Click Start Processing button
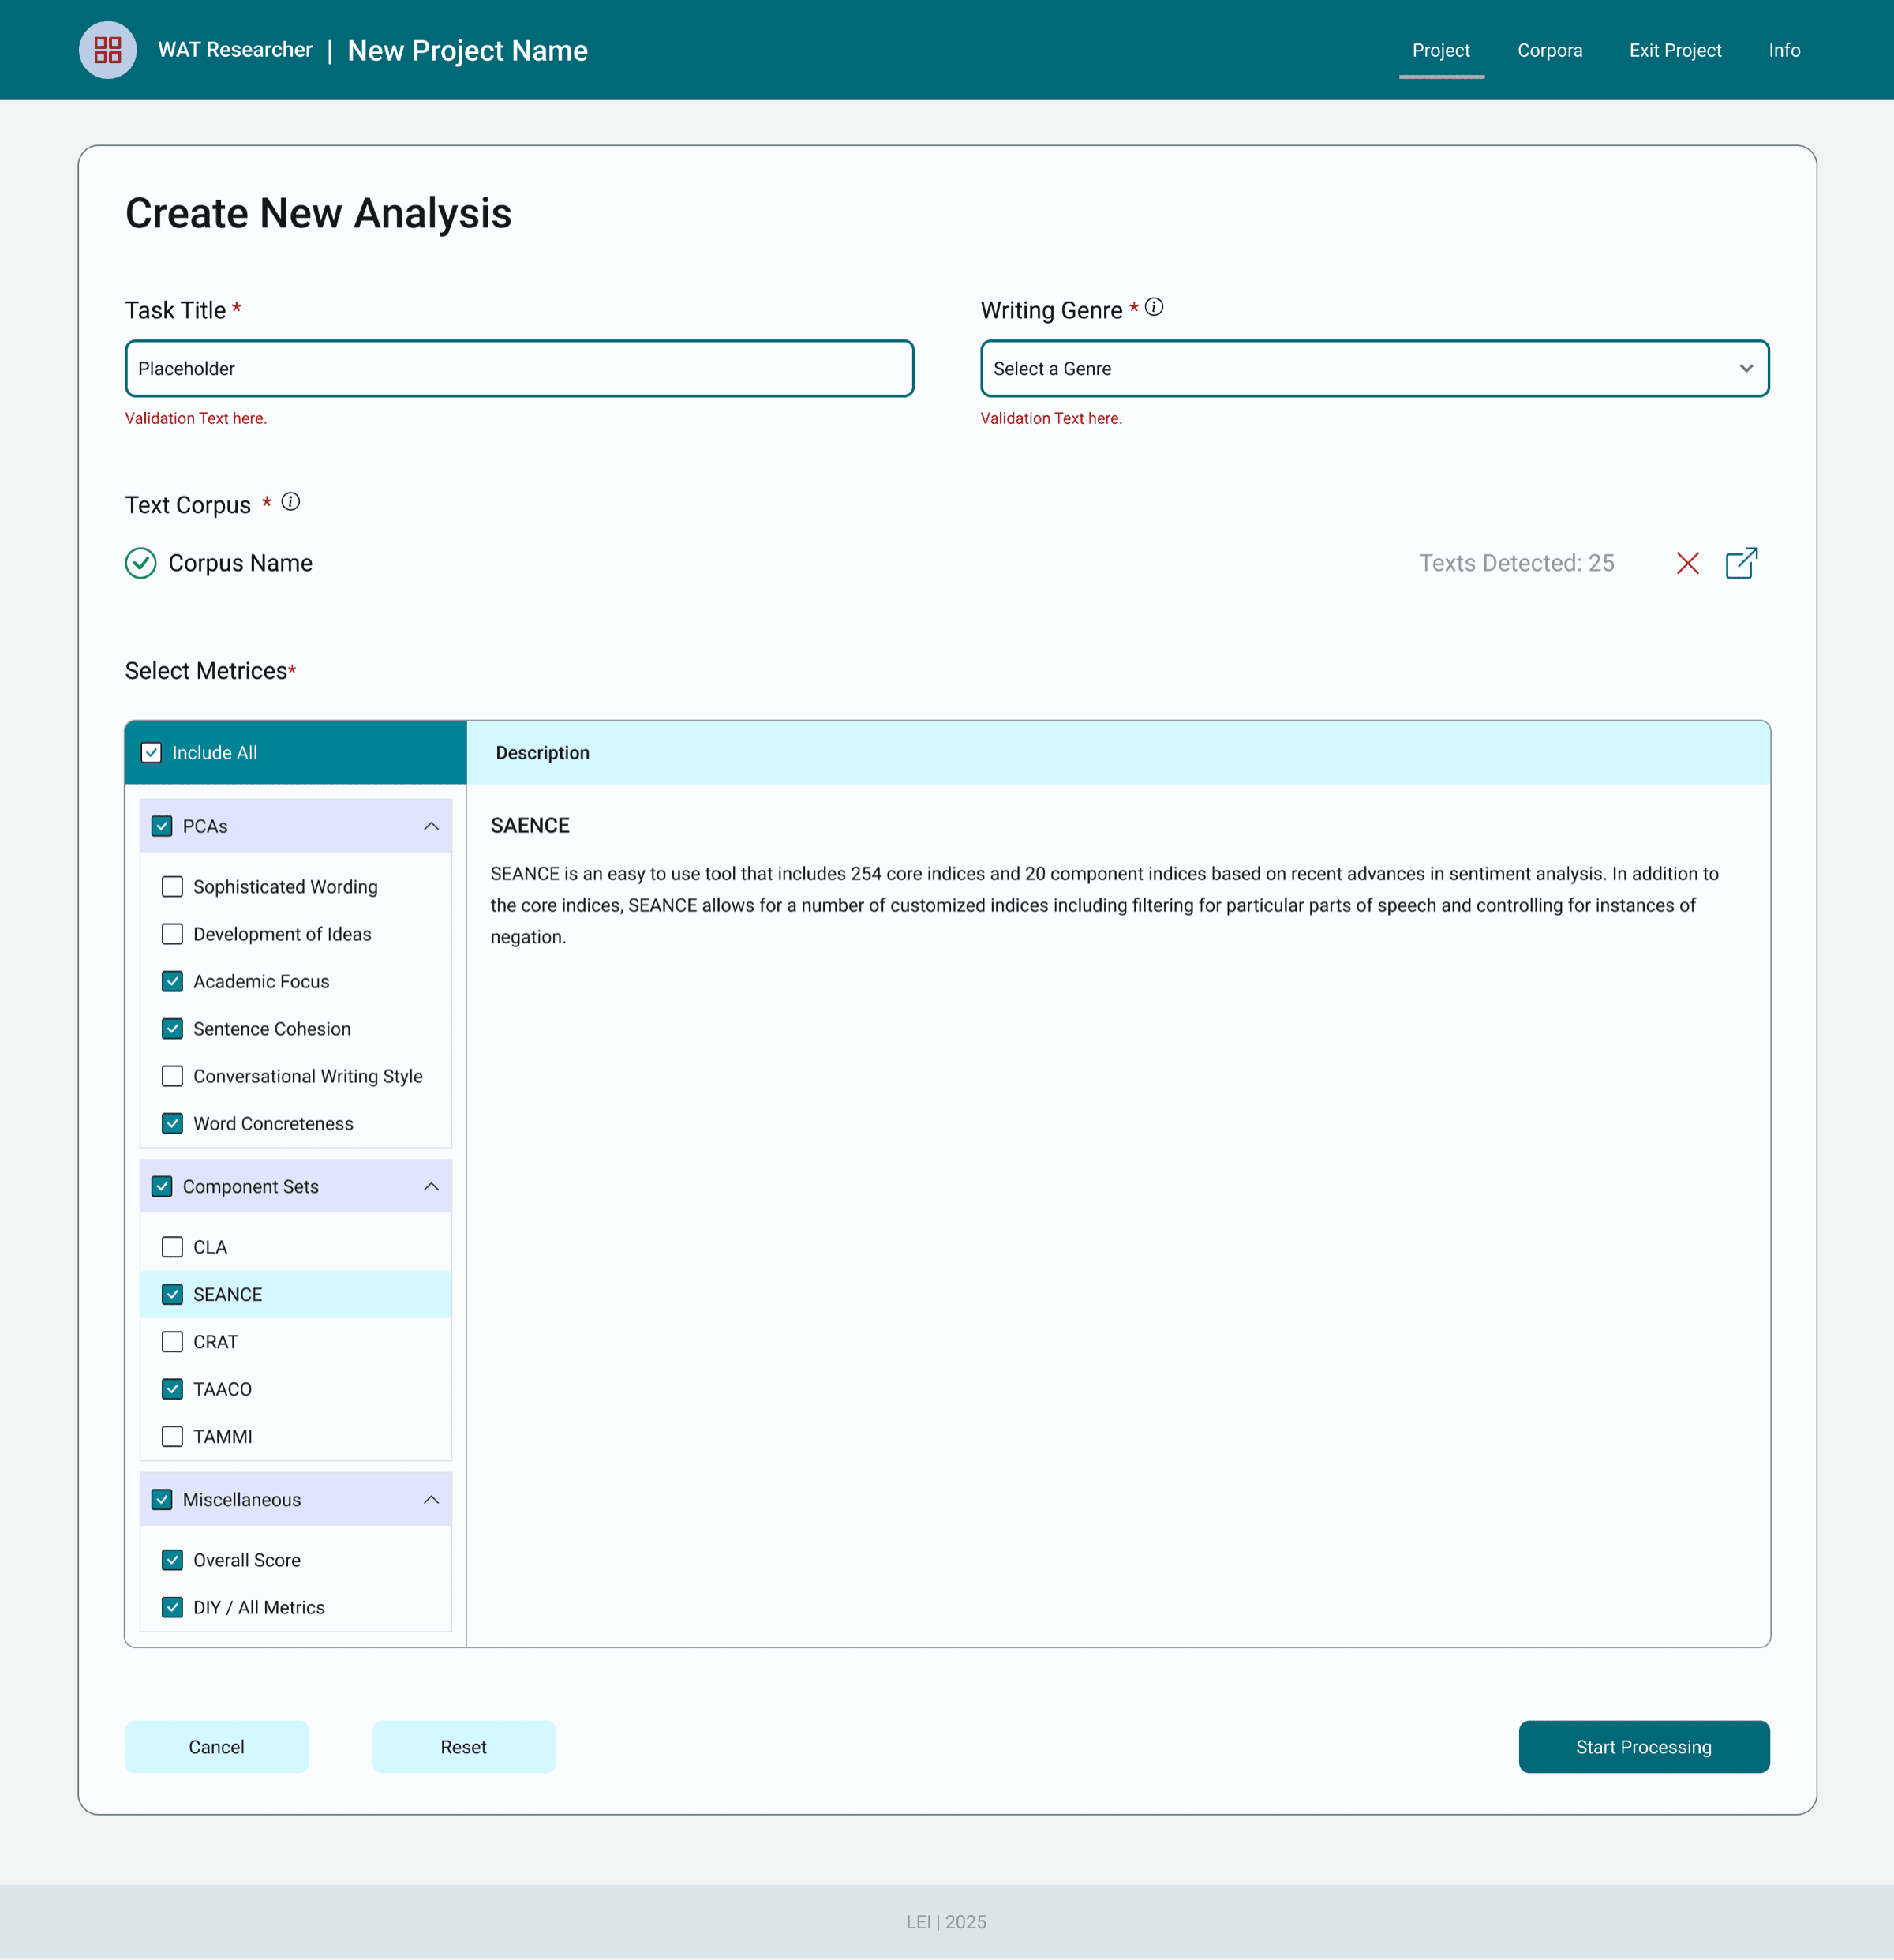Viewport: 1894px width, 1960px height. click(x=1644, y=1747)
